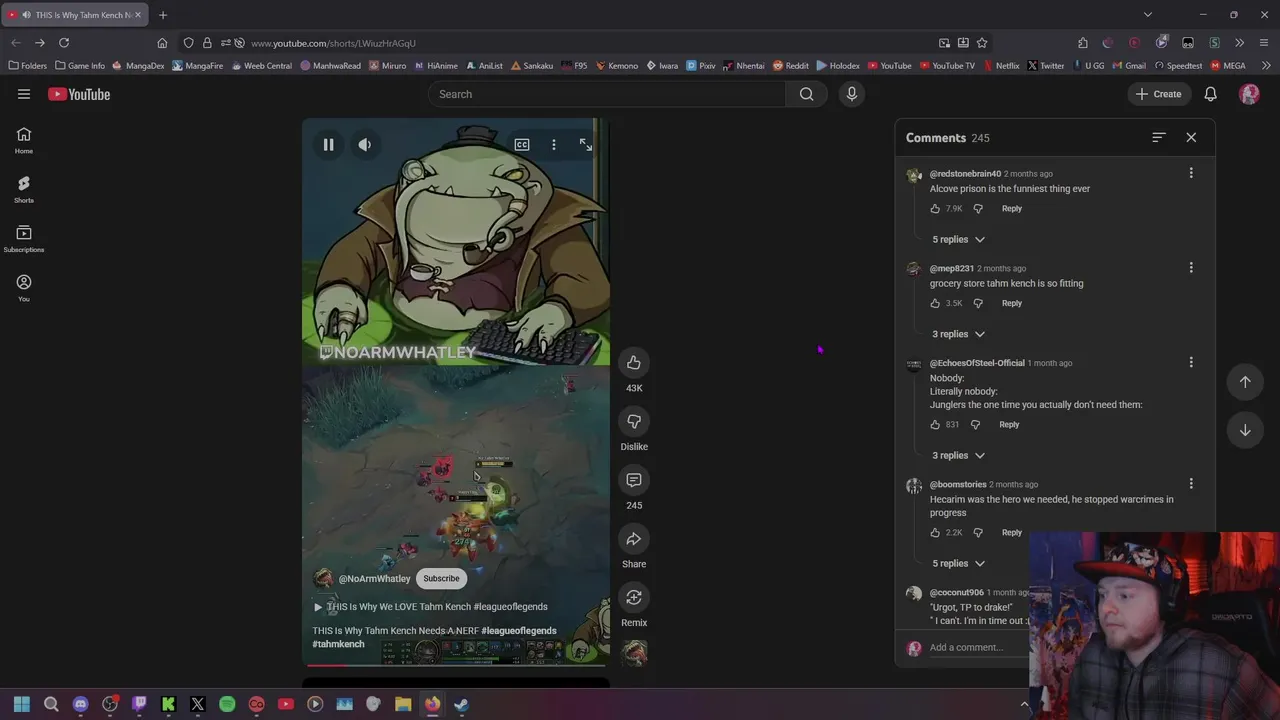Like the EchoesOfSteel-Official comment
This screenshot has height=720, width=1280.
tap(935, 425)
